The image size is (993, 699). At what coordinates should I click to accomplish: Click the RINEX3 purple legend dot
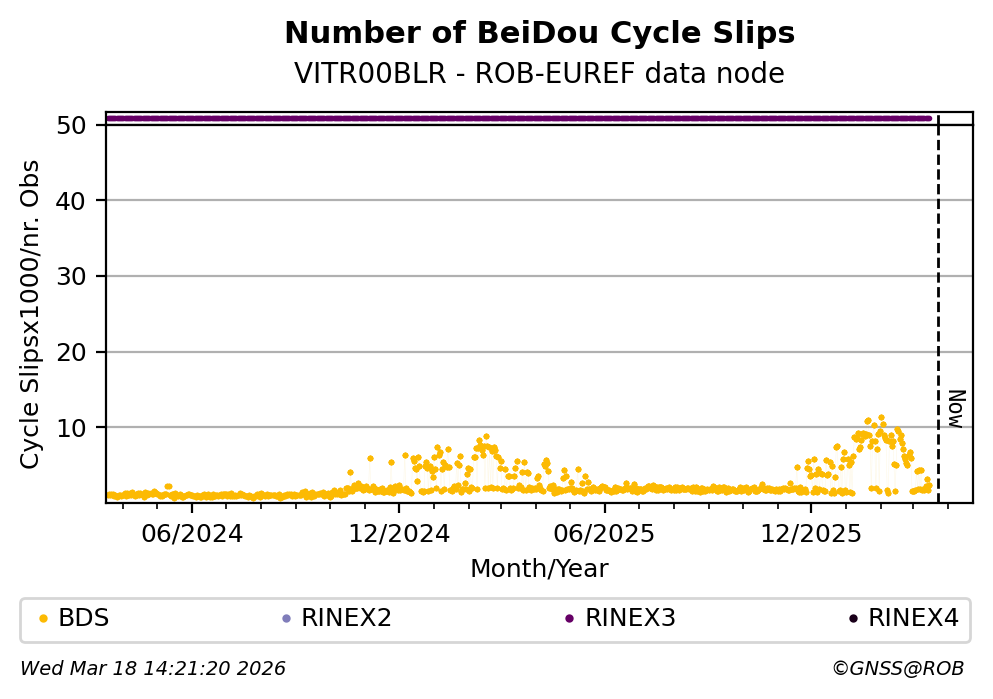click(x=569, y=619)
